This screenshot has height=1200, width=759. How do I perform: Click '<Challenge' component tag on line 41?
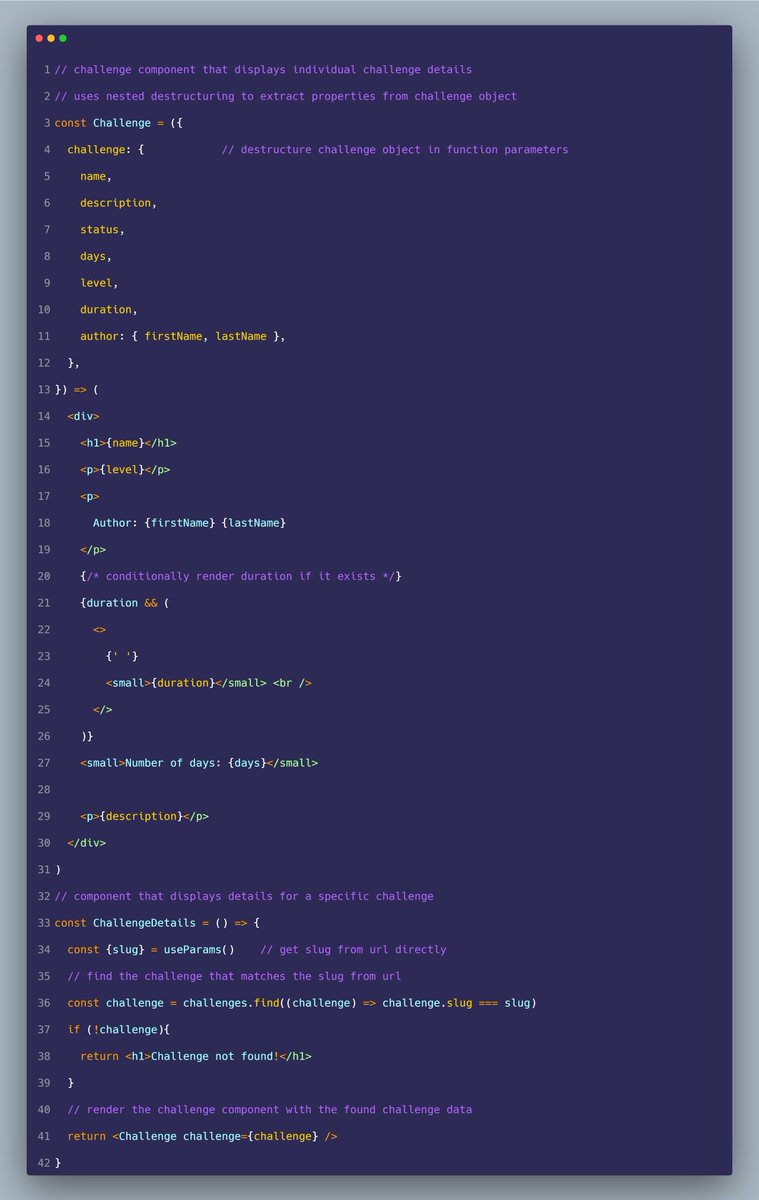coord(144,1136)
